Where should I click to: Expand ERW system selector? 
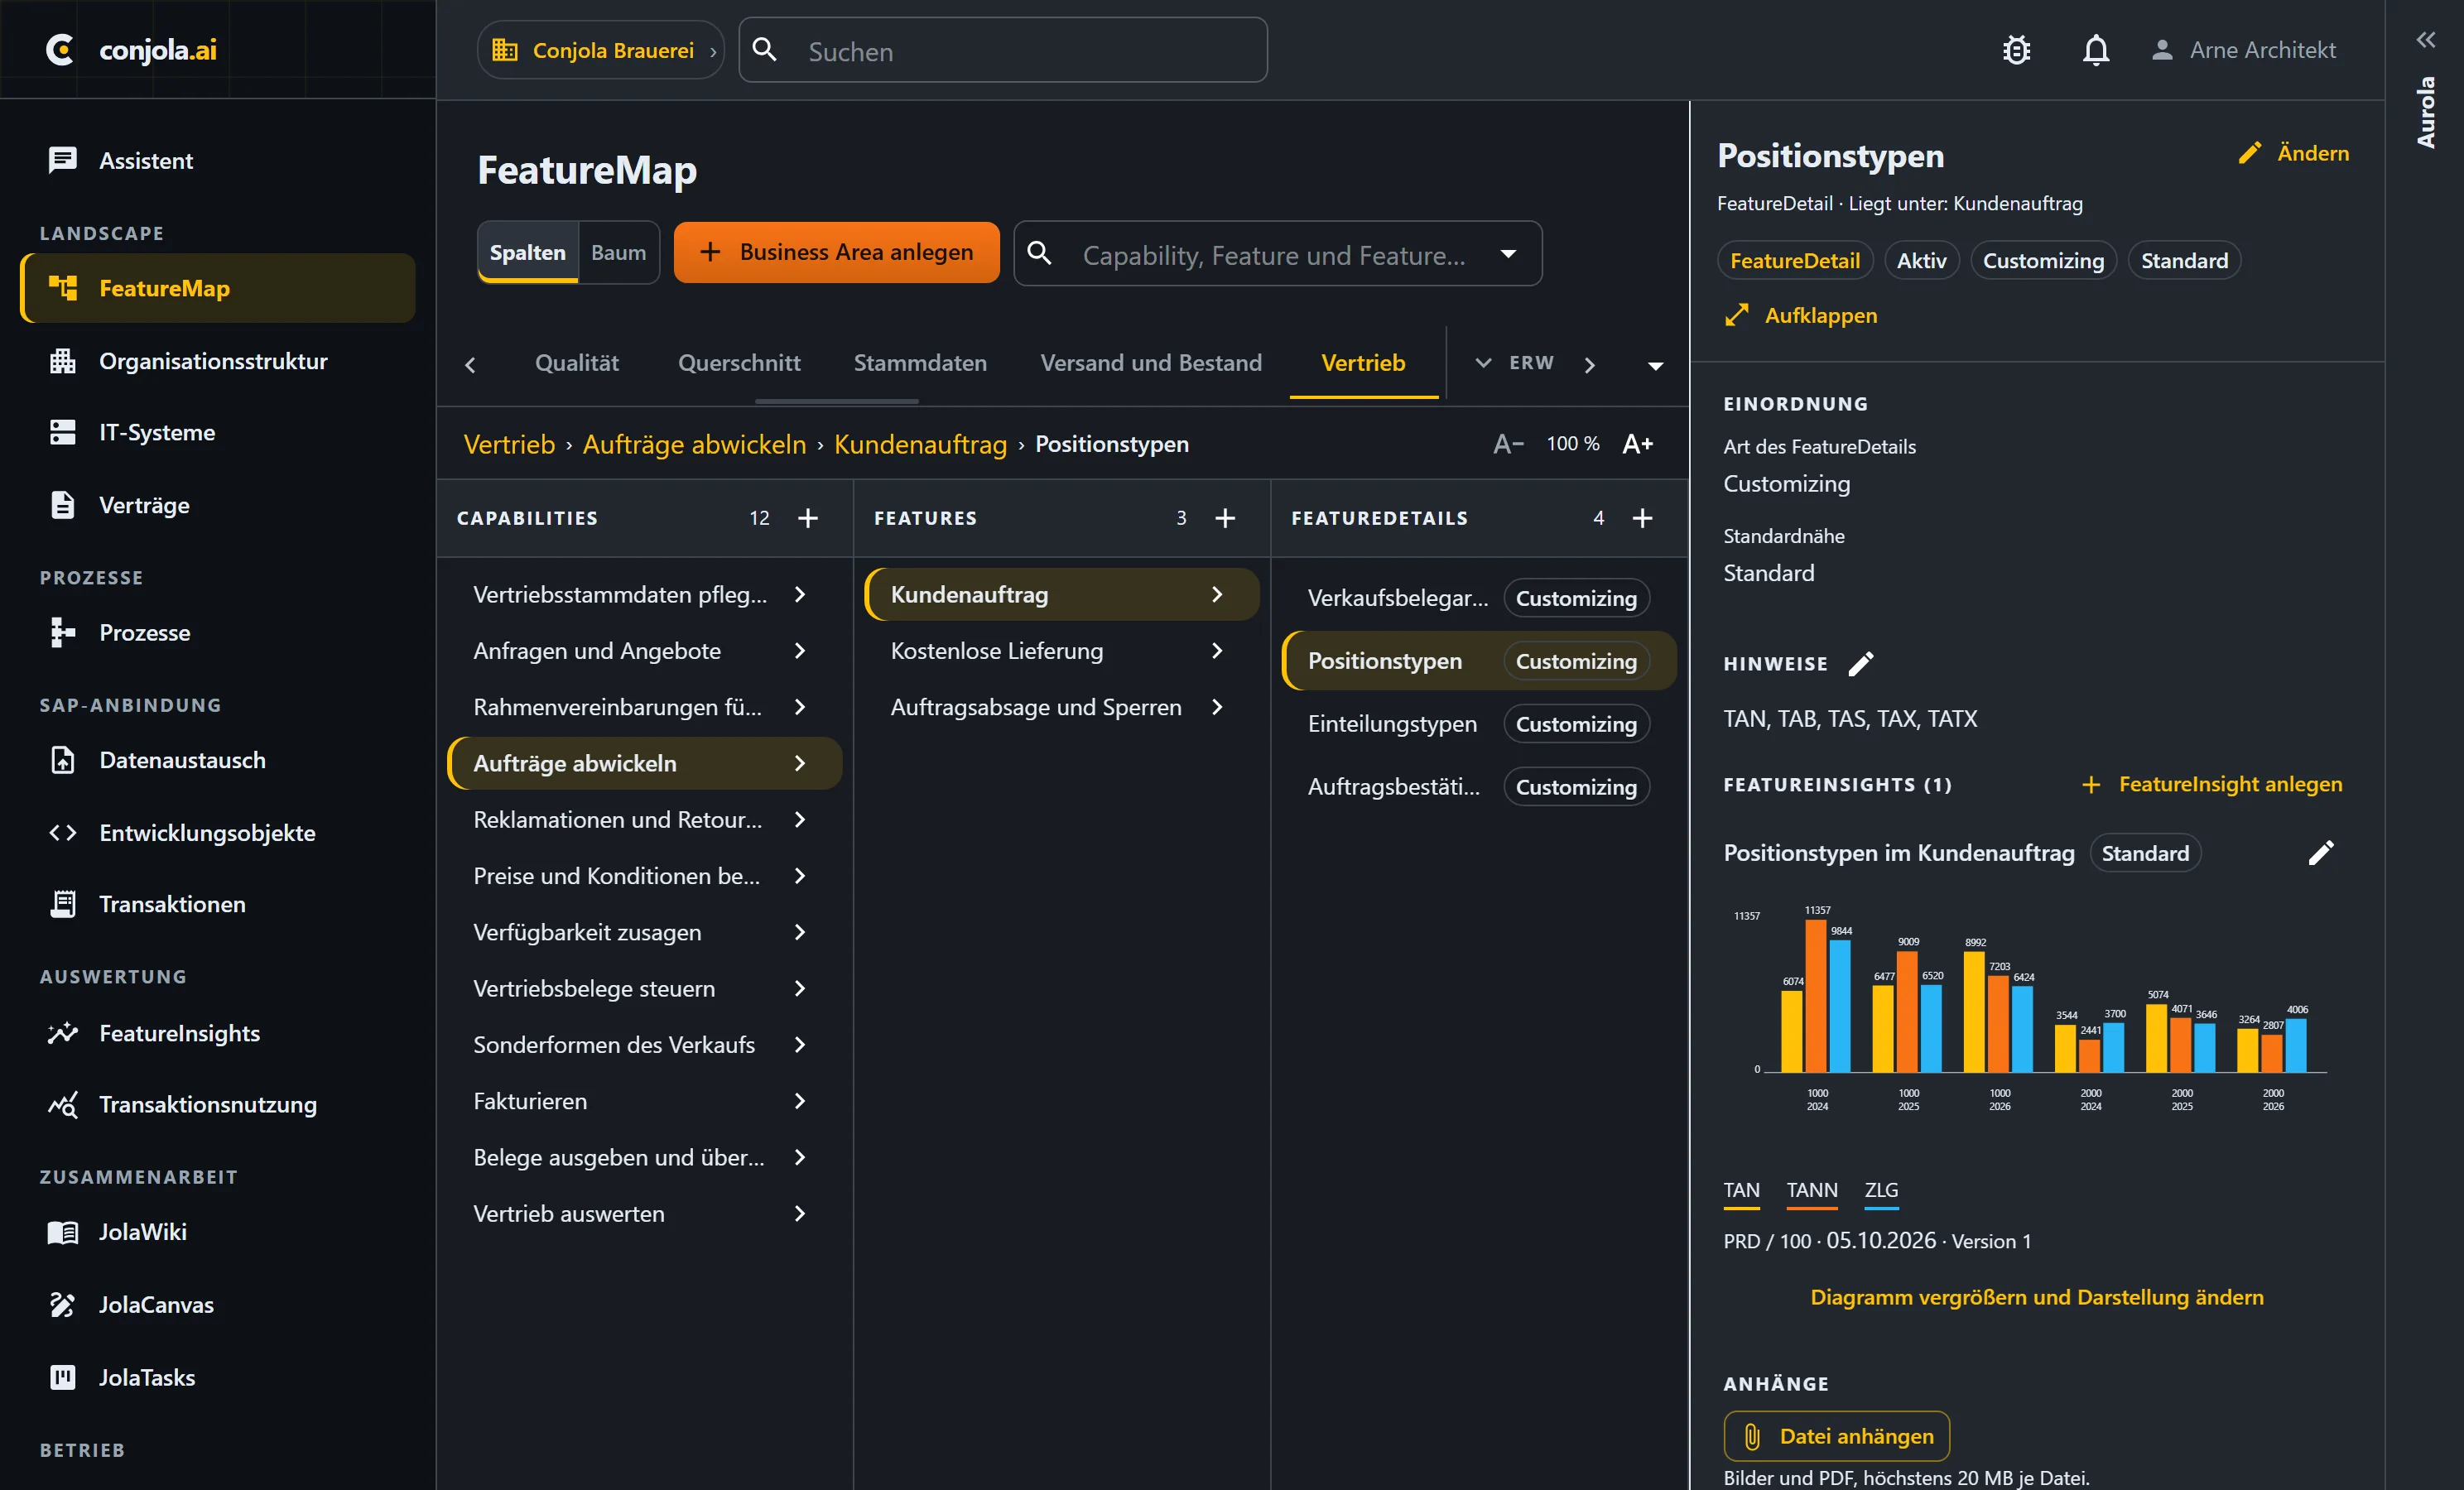(x=1515, y=363)
